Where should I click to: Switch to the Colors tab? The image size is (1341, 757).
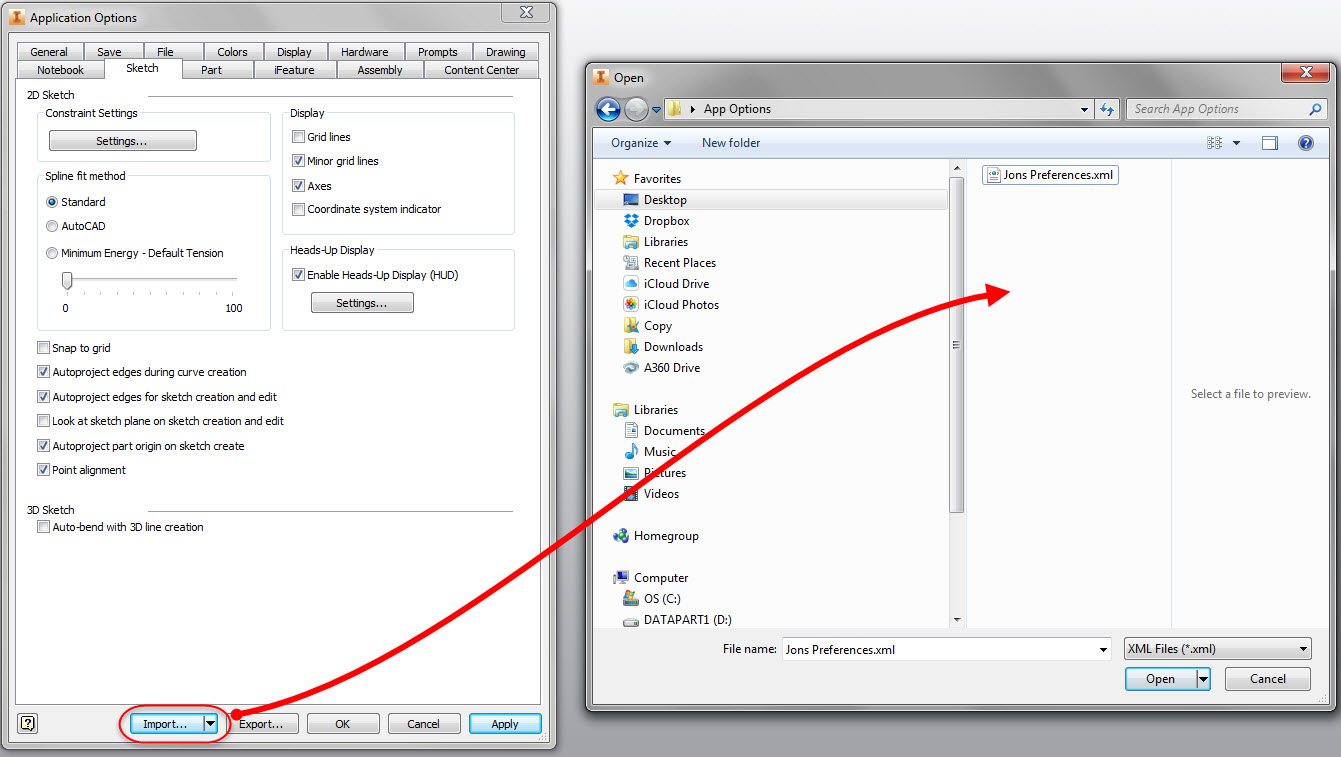231,51
